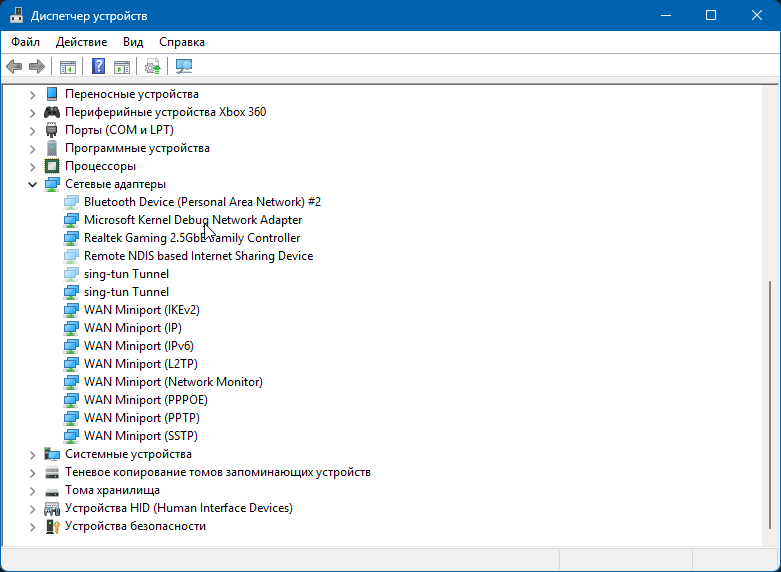Click the Процессоры chip icon
This screenshot has height=572, width=781.
[x=52, y=166]
